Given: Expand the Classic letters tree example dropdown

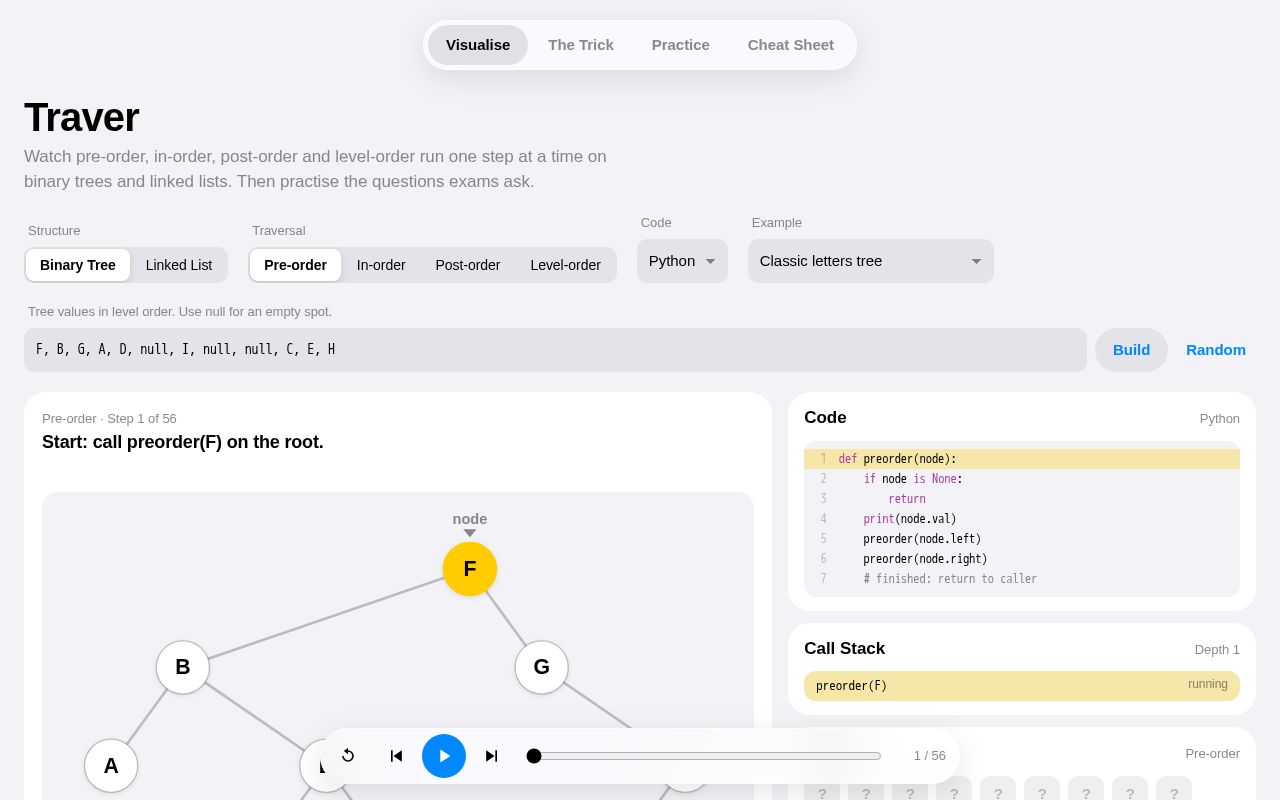Looking at the screenshot, I should 871,261.
